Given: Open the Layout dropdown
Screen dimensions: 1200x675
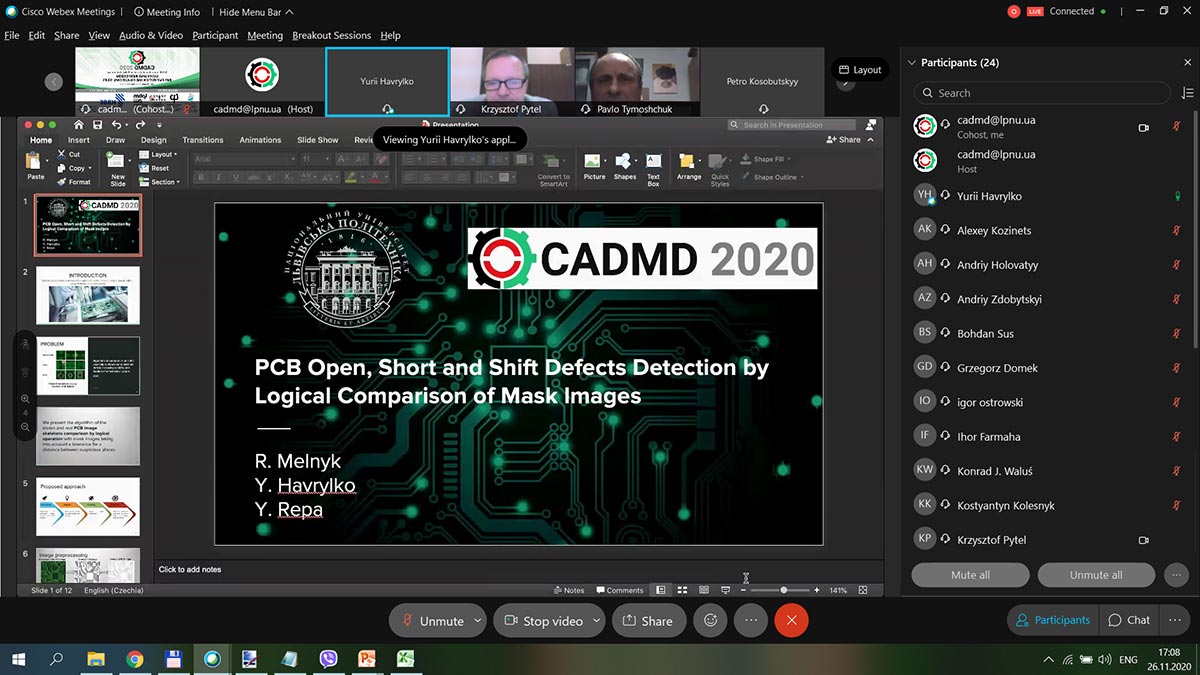Looking at the screenshot, I should (160, 155).
